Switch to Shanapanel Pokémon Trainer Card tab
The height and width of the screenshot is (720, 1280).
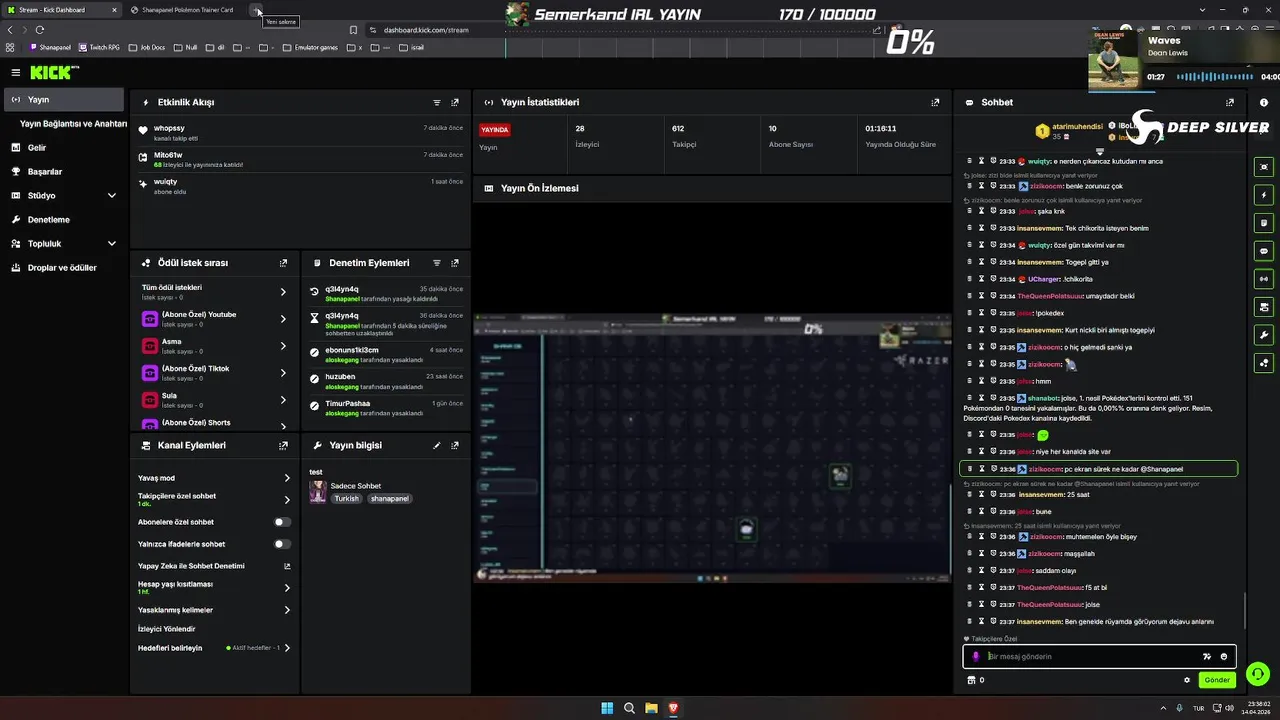[x=187, y=10]
